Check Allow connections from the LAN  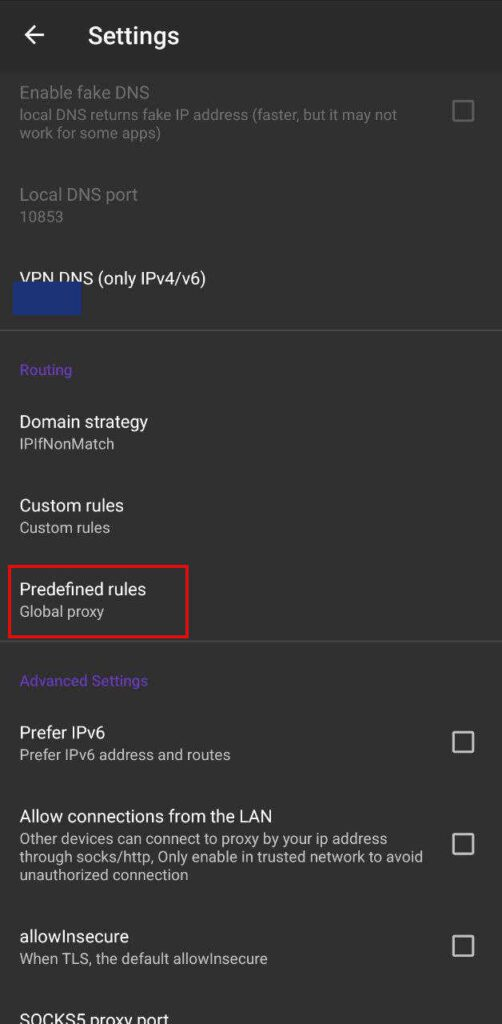463,844
